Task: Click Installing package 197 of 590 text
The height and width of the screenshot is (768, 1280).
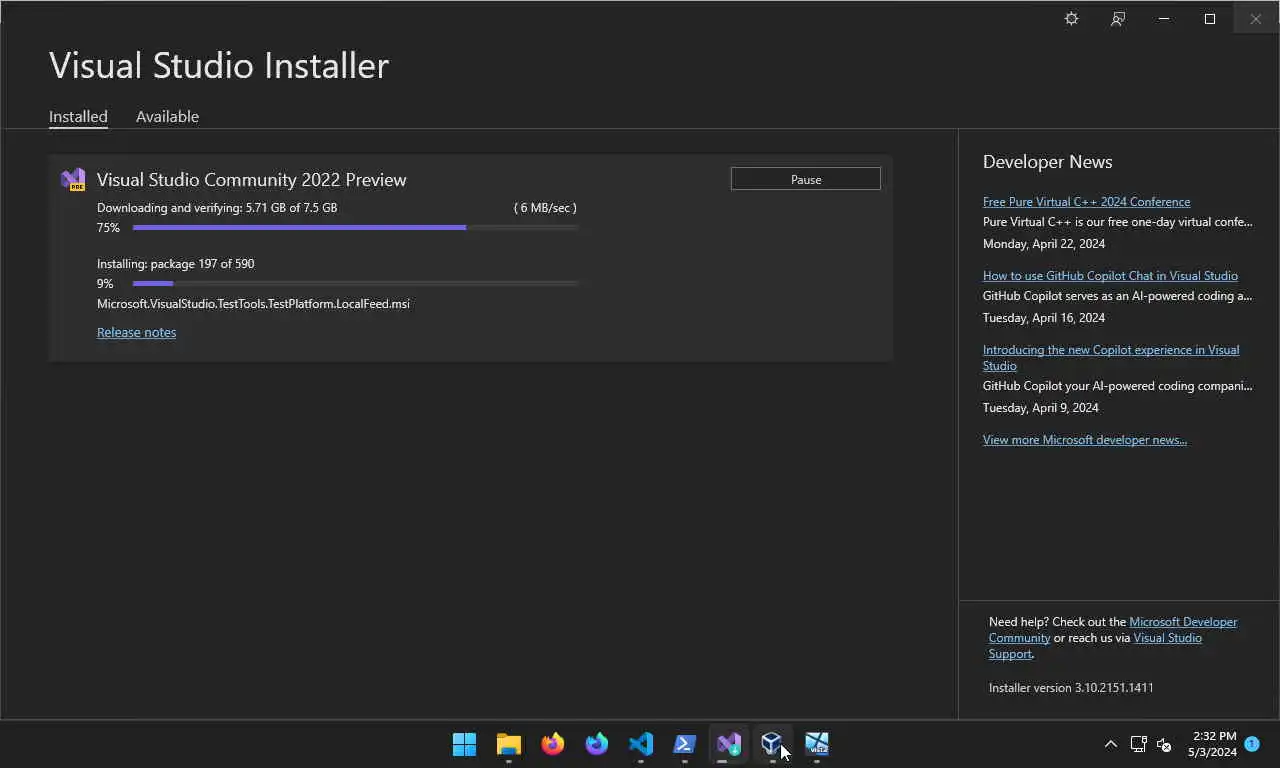Action: pyautogui.click(x=175, y=264)
